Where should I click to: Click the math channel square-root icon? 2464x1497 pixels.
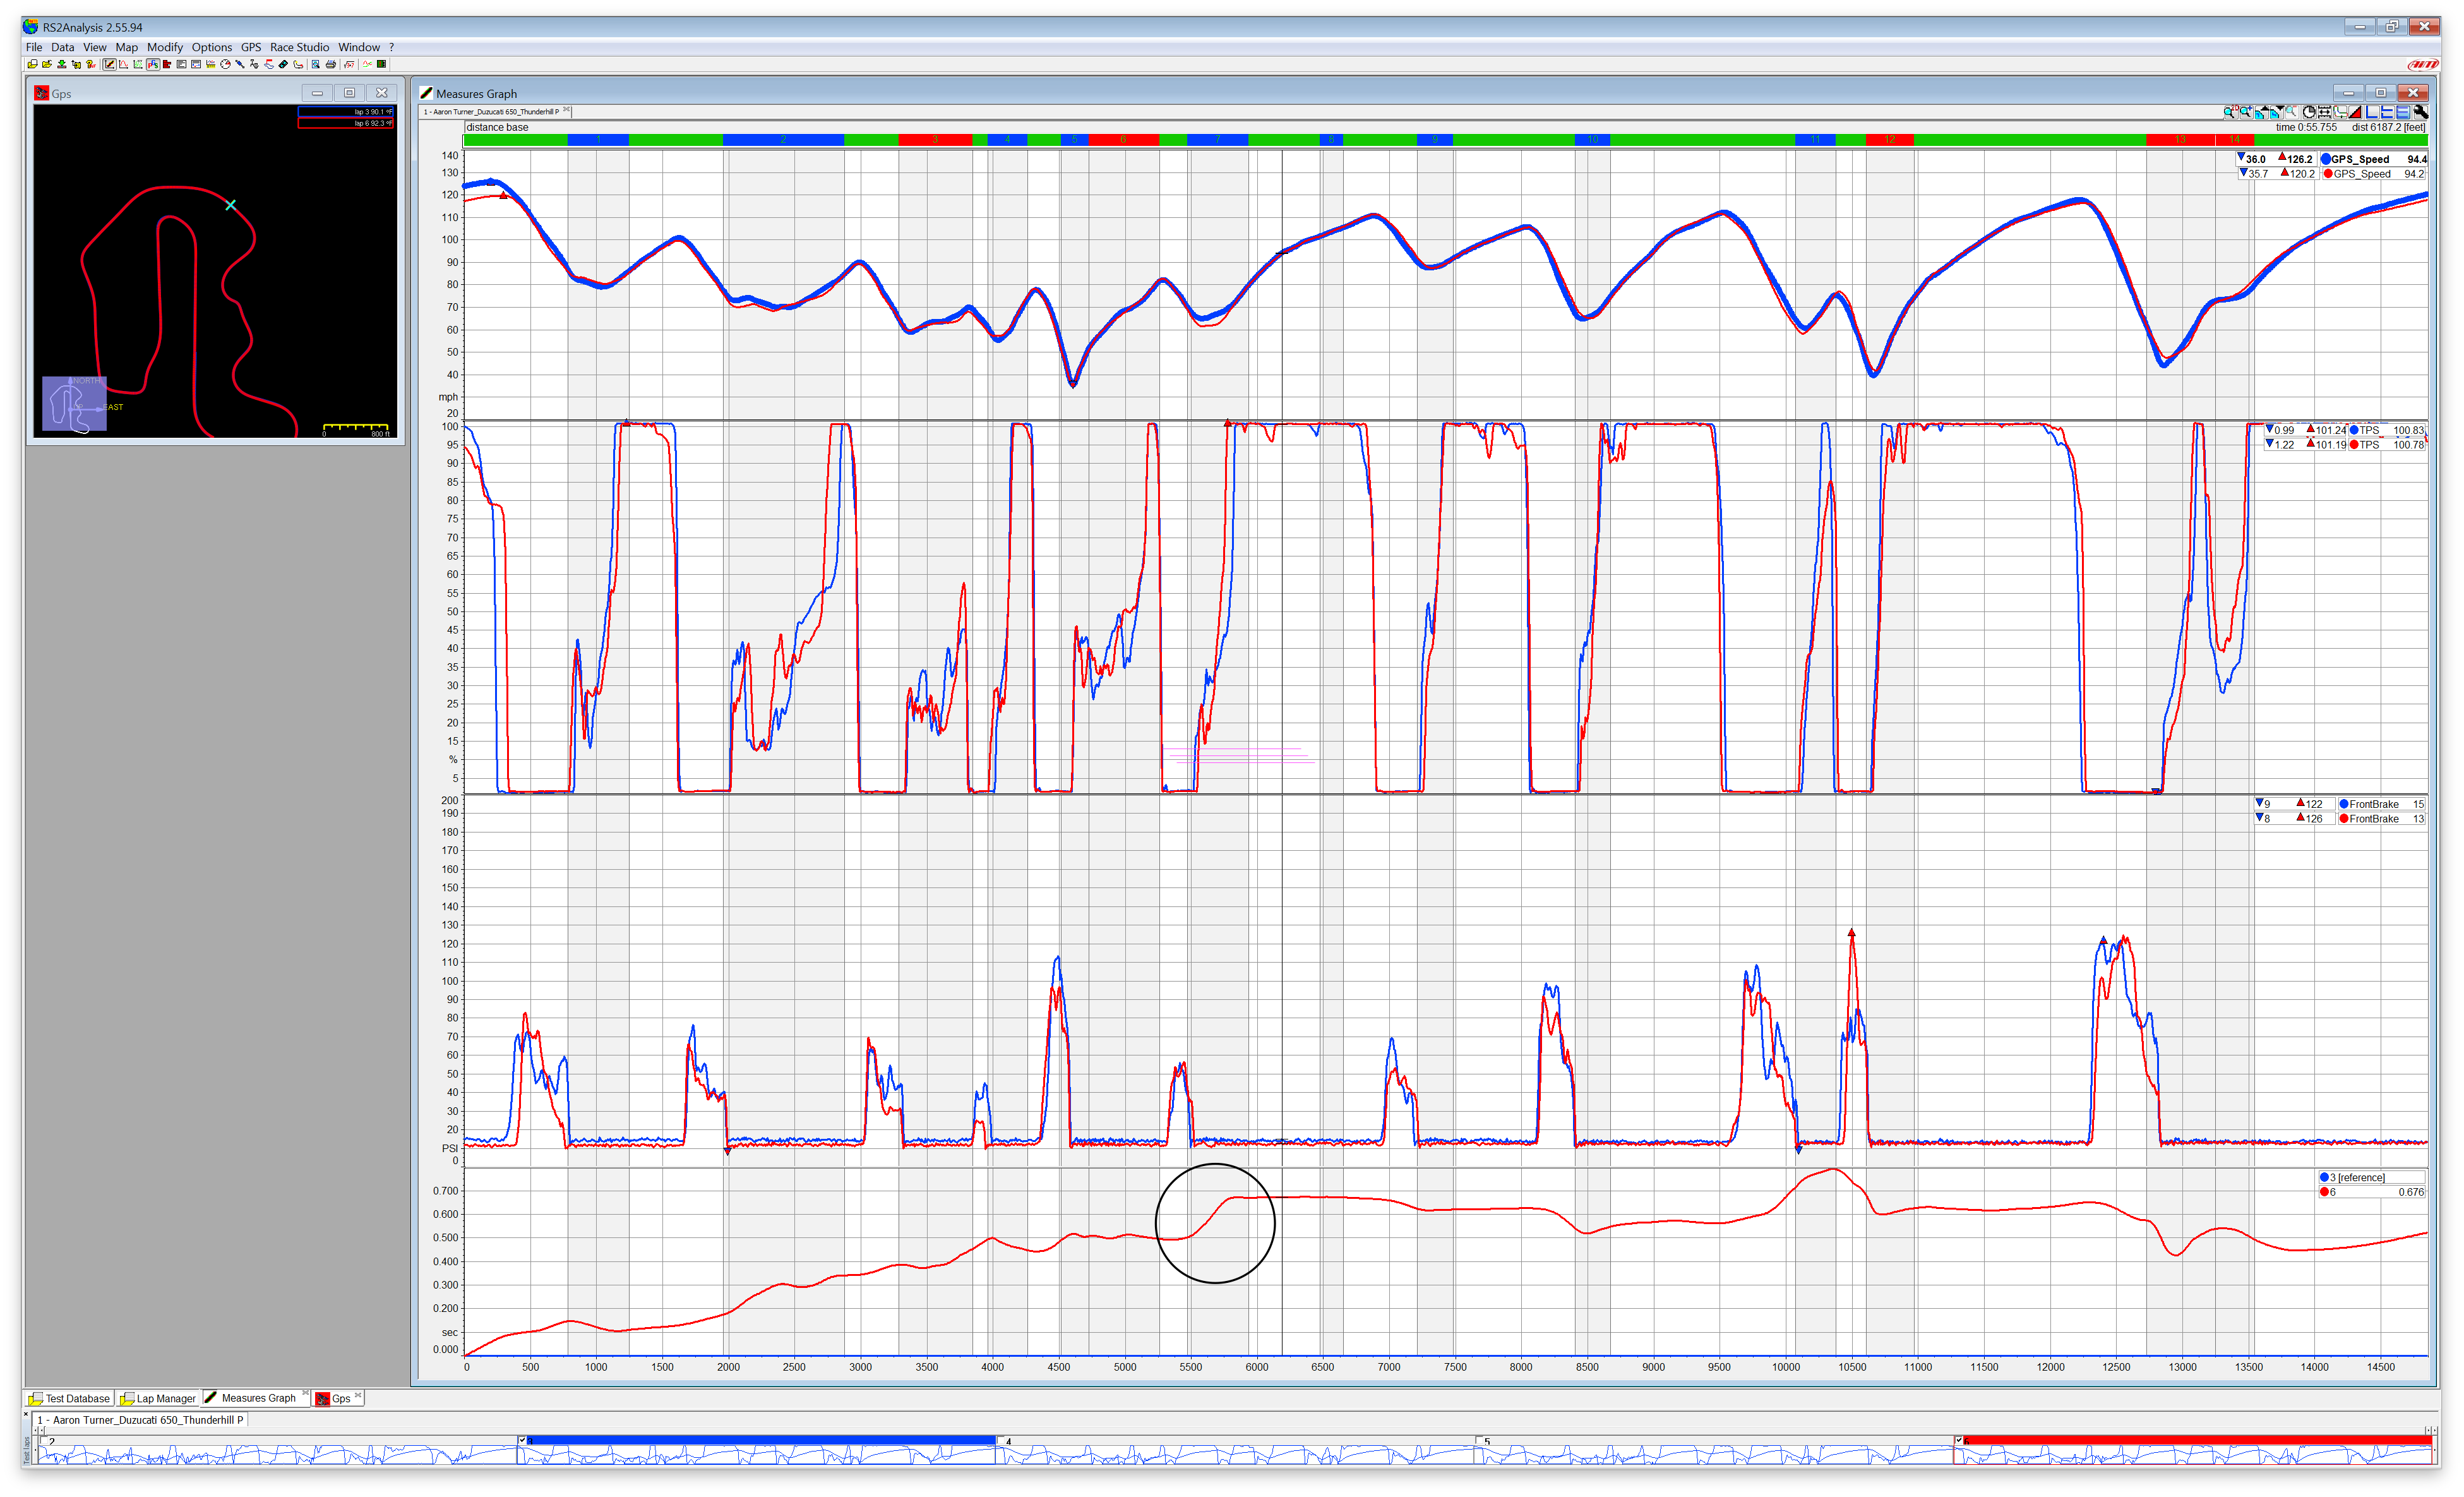(350, 64)
